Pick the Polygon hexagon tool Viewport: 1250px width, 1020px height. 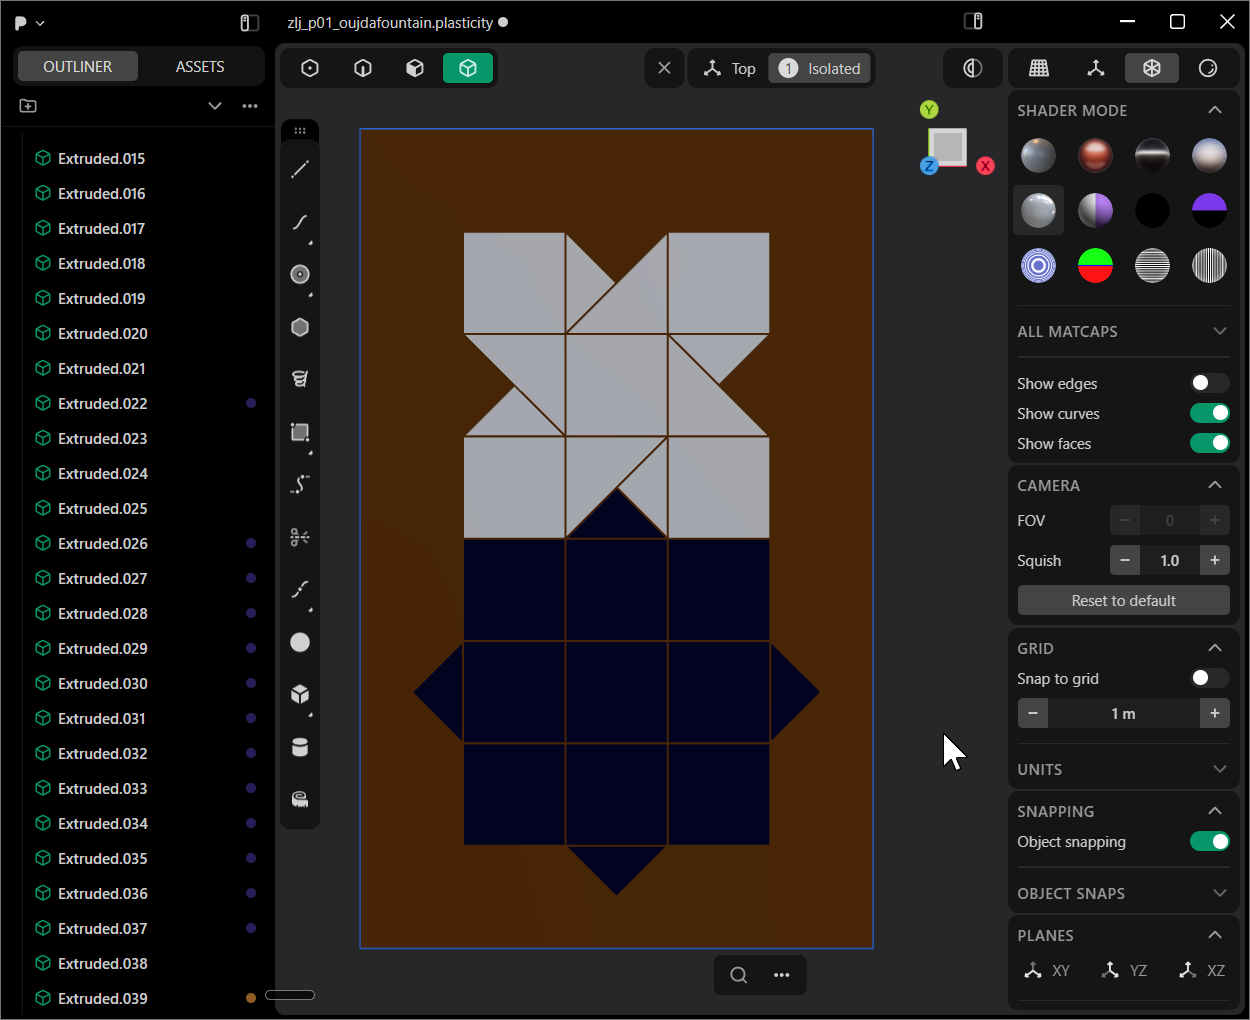pos(300,328)
